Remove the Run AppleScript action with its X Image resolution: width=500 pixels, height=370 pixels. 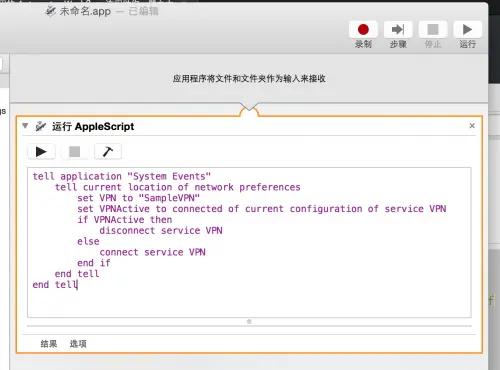472,126
